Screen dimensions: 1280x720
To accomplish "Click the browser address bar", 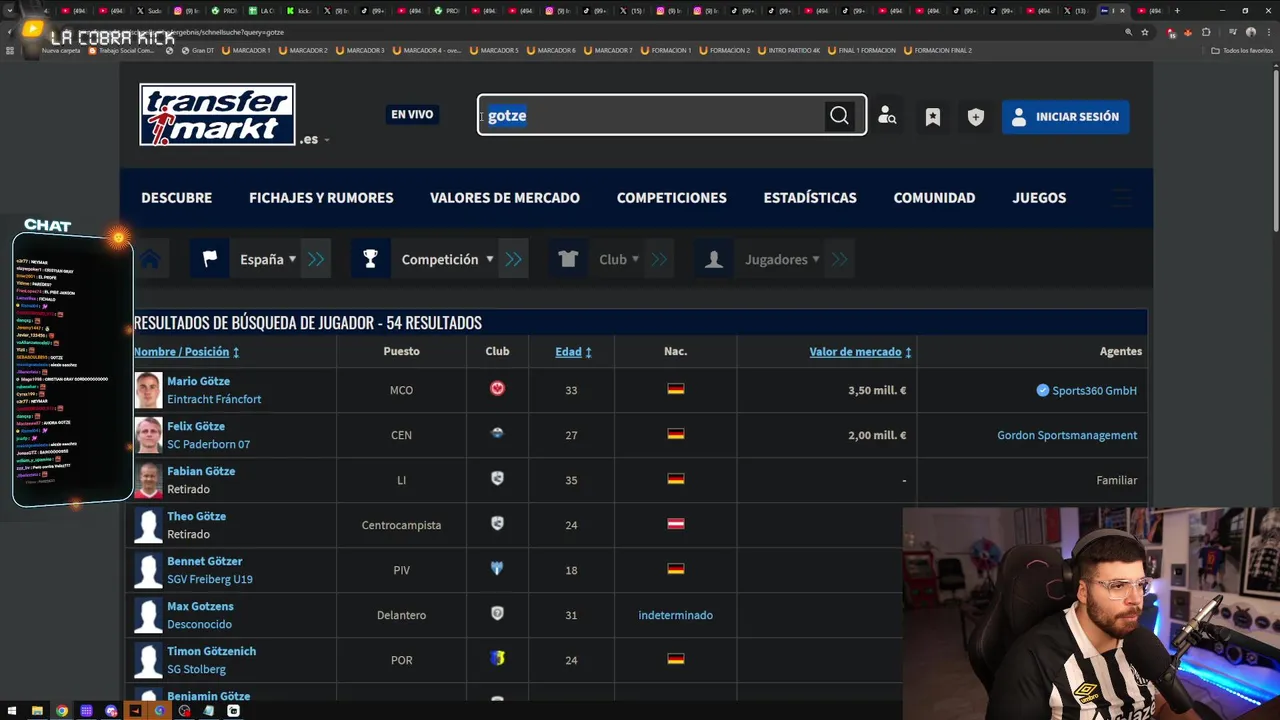I will [x=640, y=32].
